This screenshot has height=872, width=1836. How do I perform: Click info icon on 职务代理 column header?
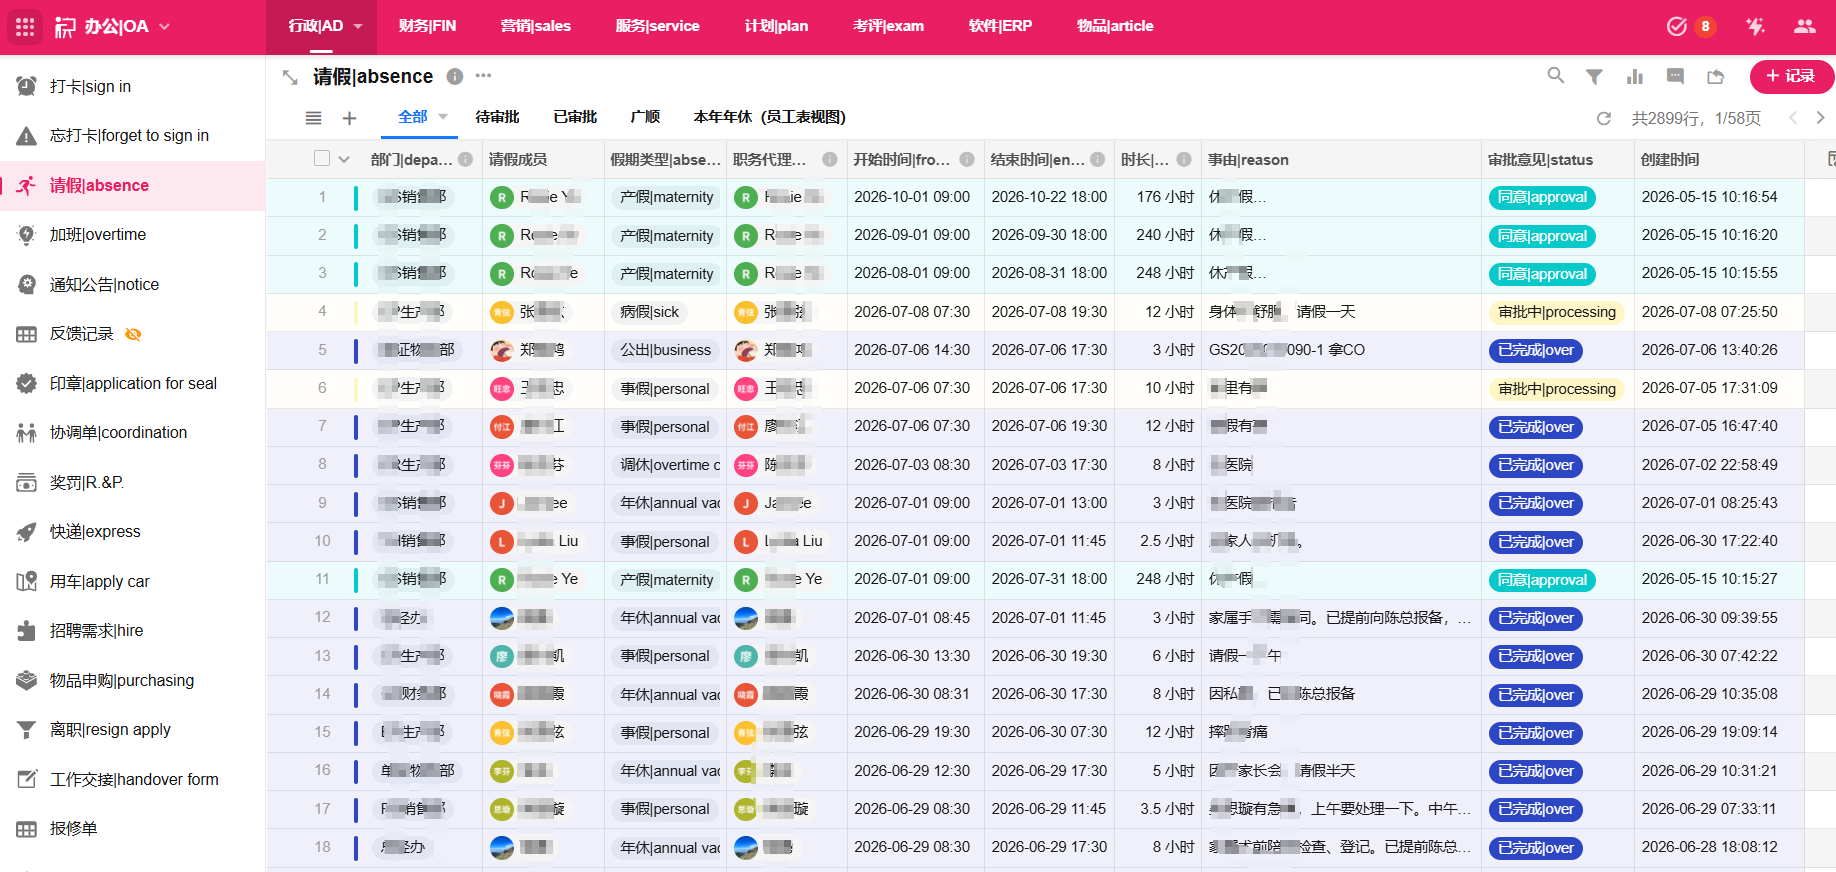tap(829, 159)
